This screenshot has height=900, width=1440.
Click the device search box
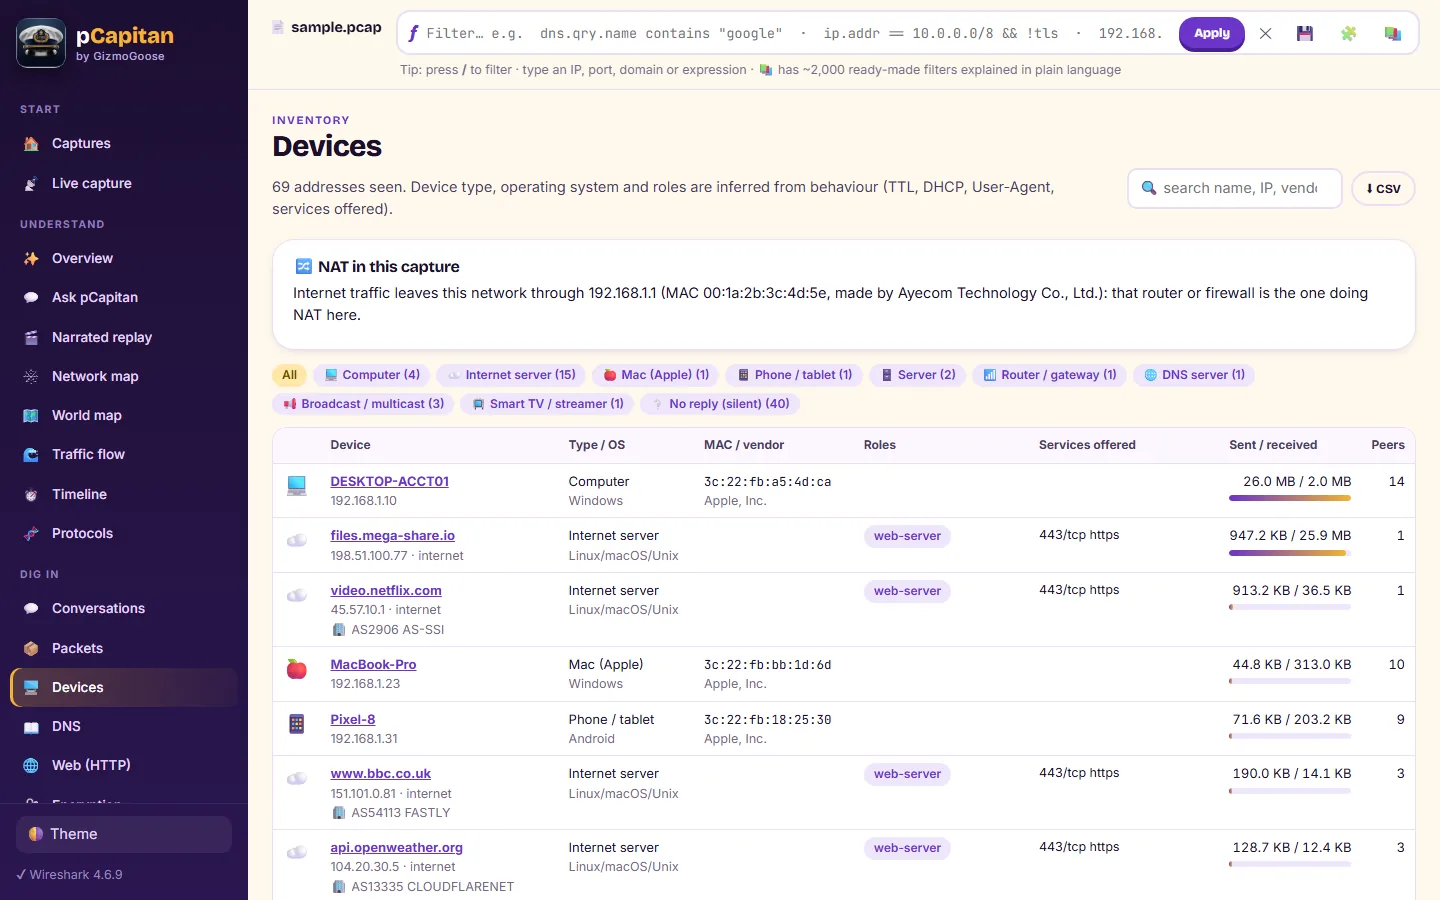(x=1235, y=189)
